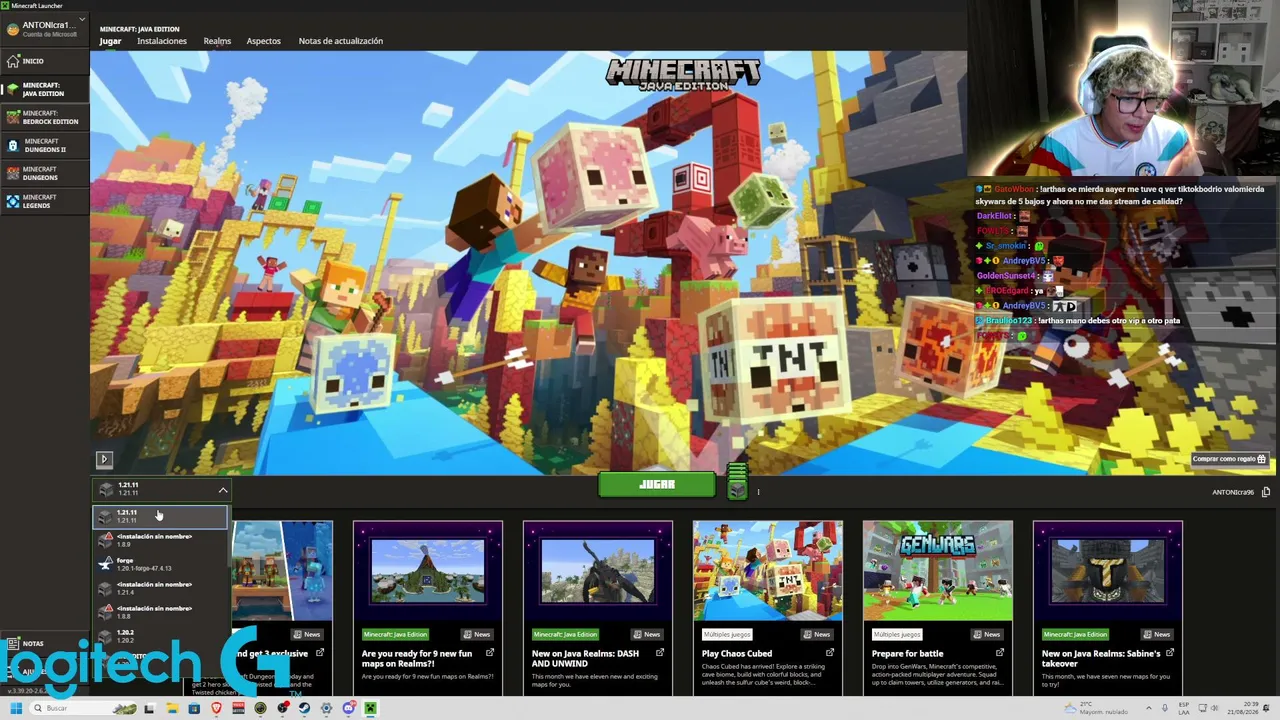Image resolution: width=1280 pixels, height=720 pixels.
Task: Open the DASH AND UNWIND article thumbnail
Action: [598, 572]
